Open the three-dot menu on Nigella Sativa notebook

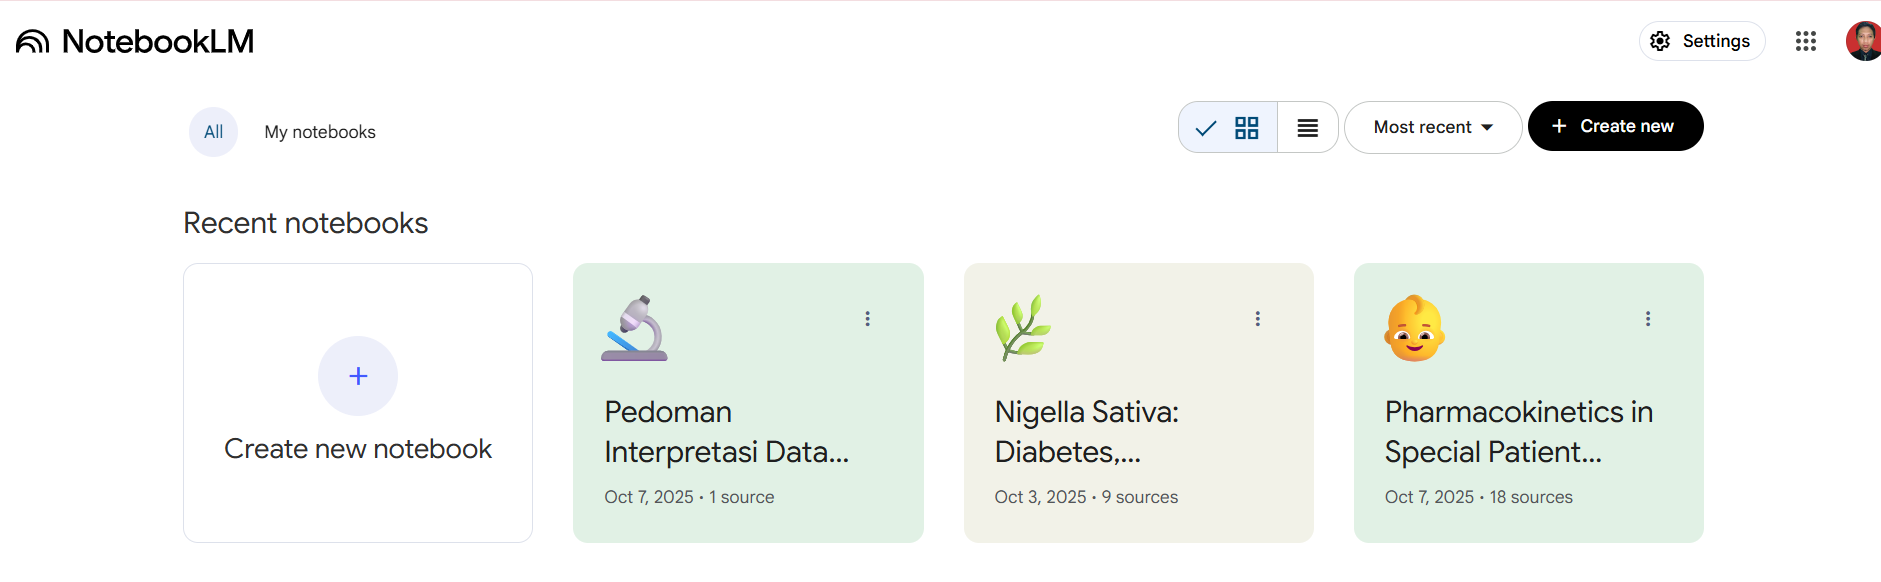pyautogui.click(x=1257, y=318)
